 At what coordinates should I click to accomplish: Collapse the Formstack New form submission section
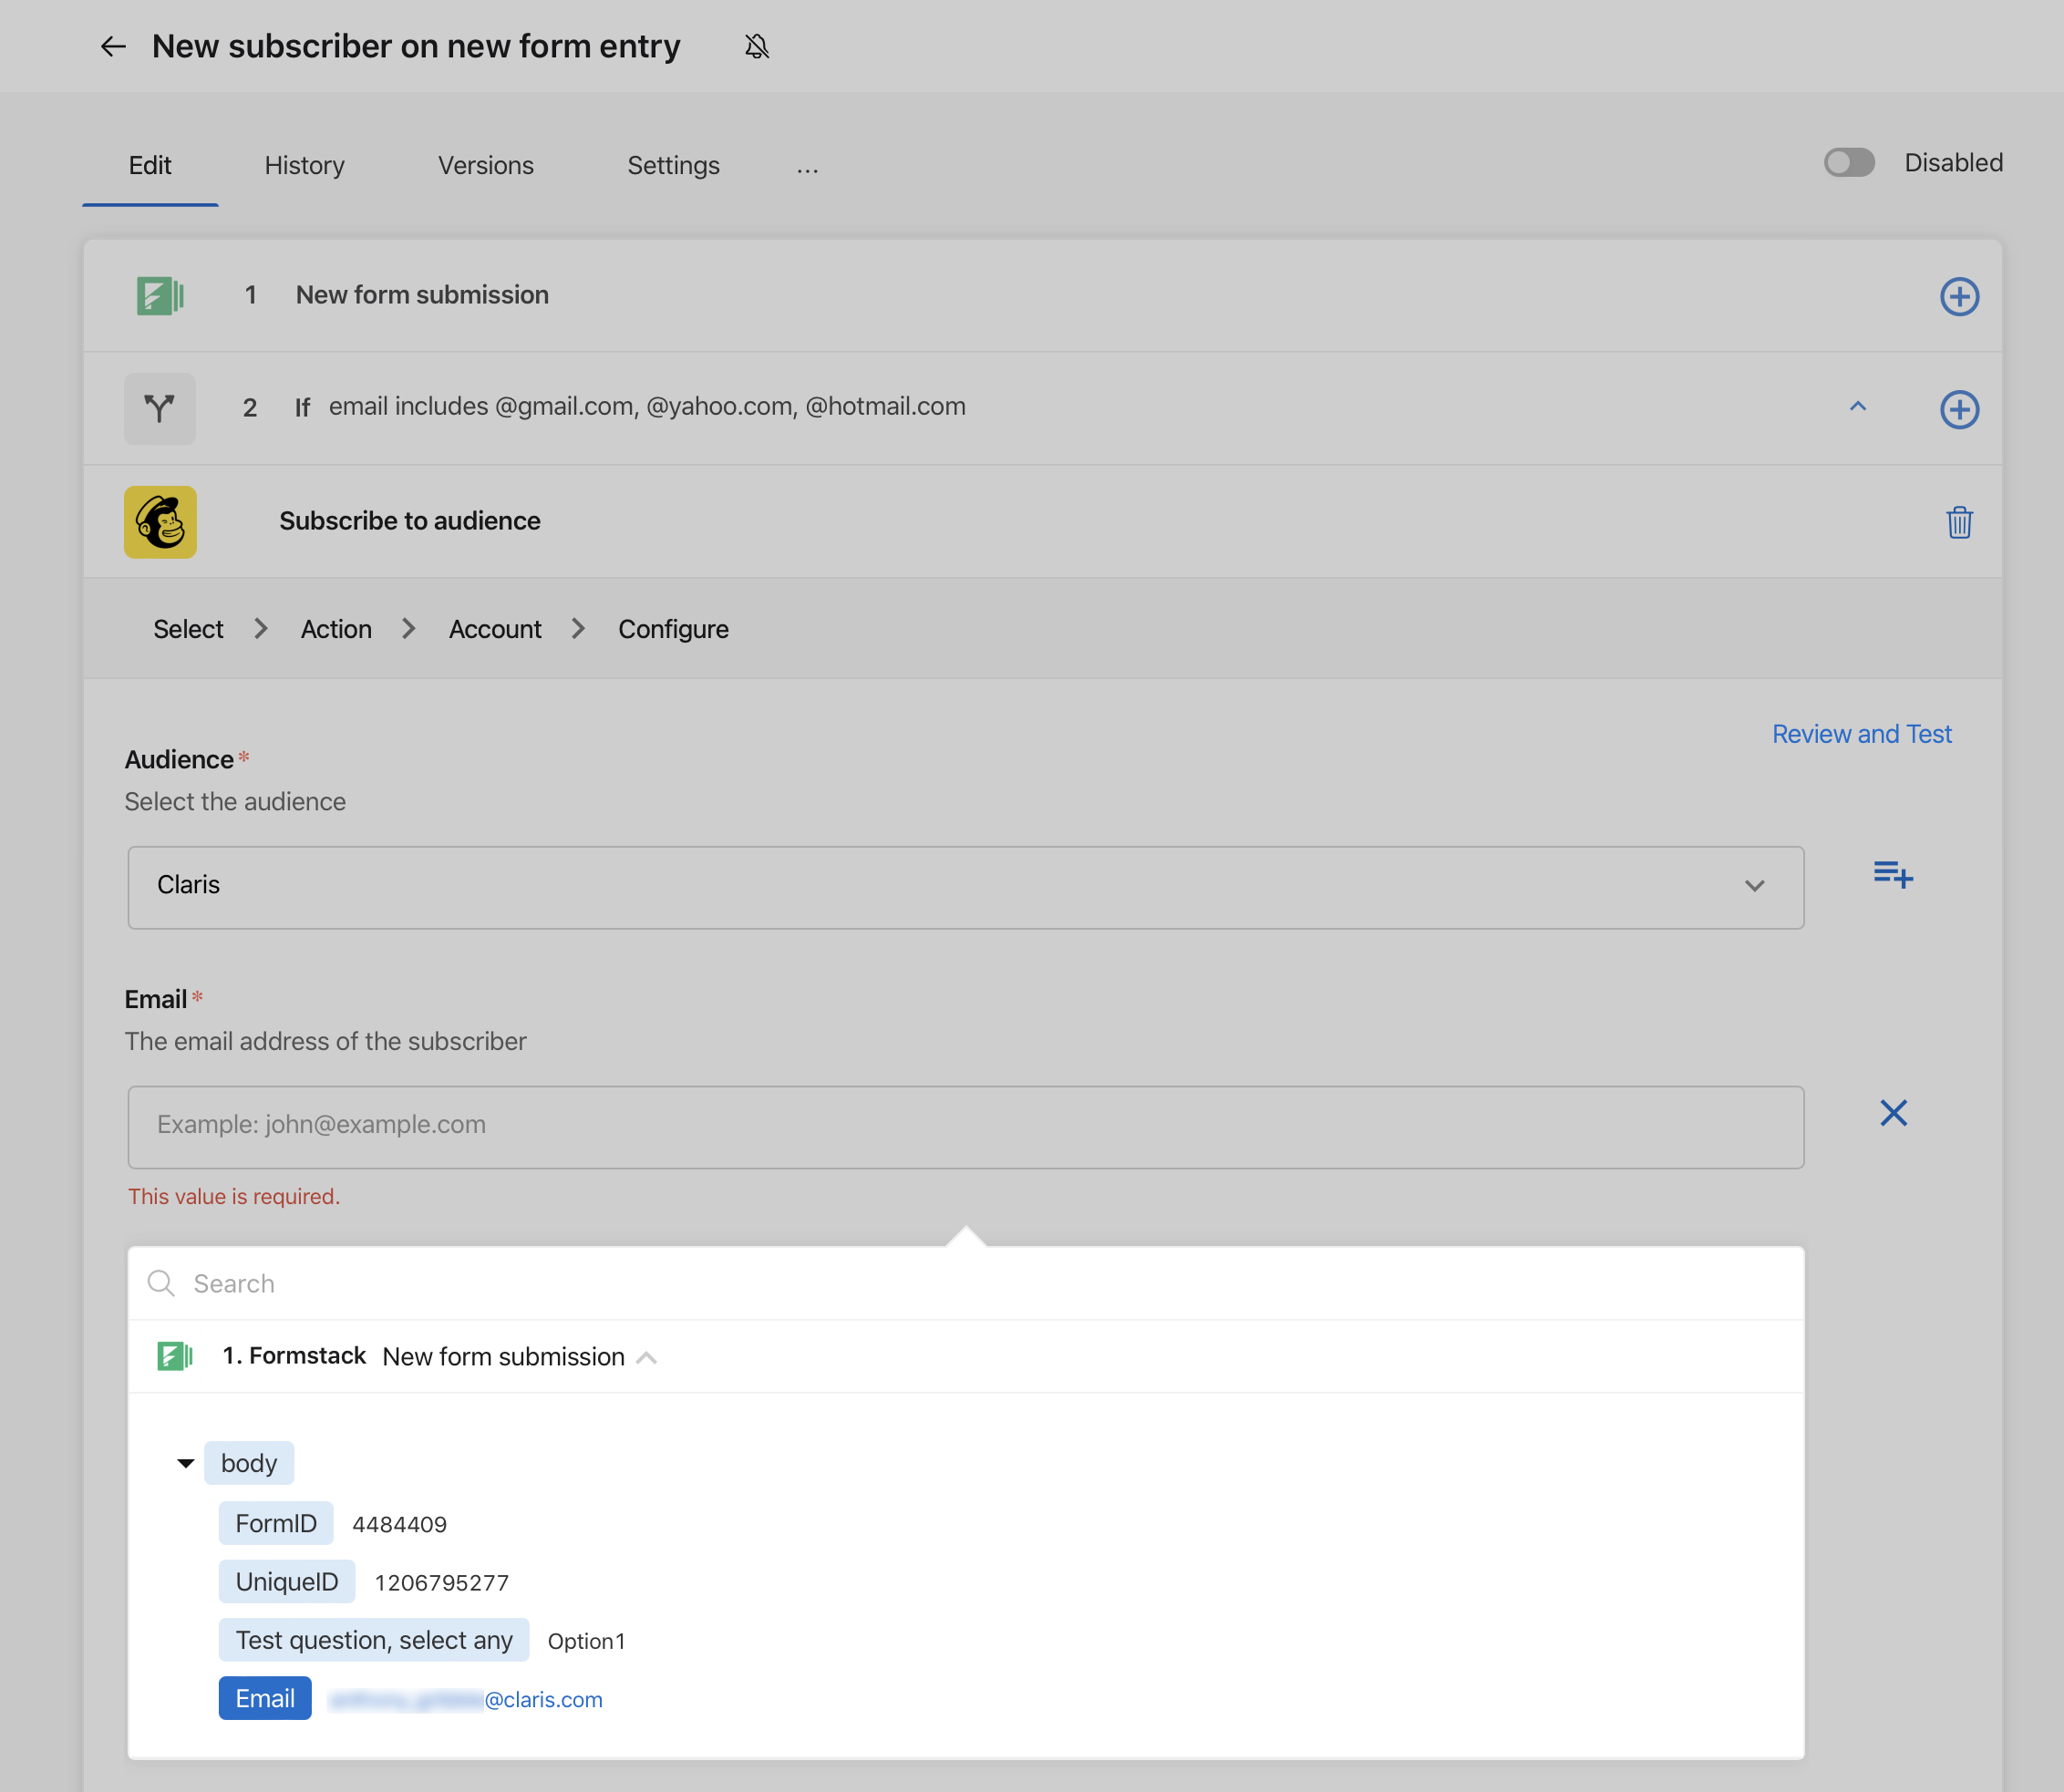tap(649, 1356)
